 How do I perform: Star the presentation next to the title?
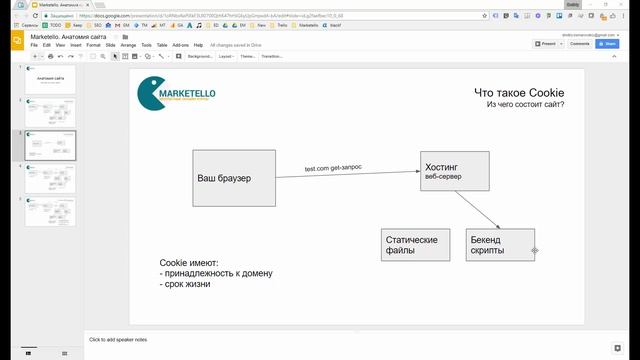click(116, 37)
